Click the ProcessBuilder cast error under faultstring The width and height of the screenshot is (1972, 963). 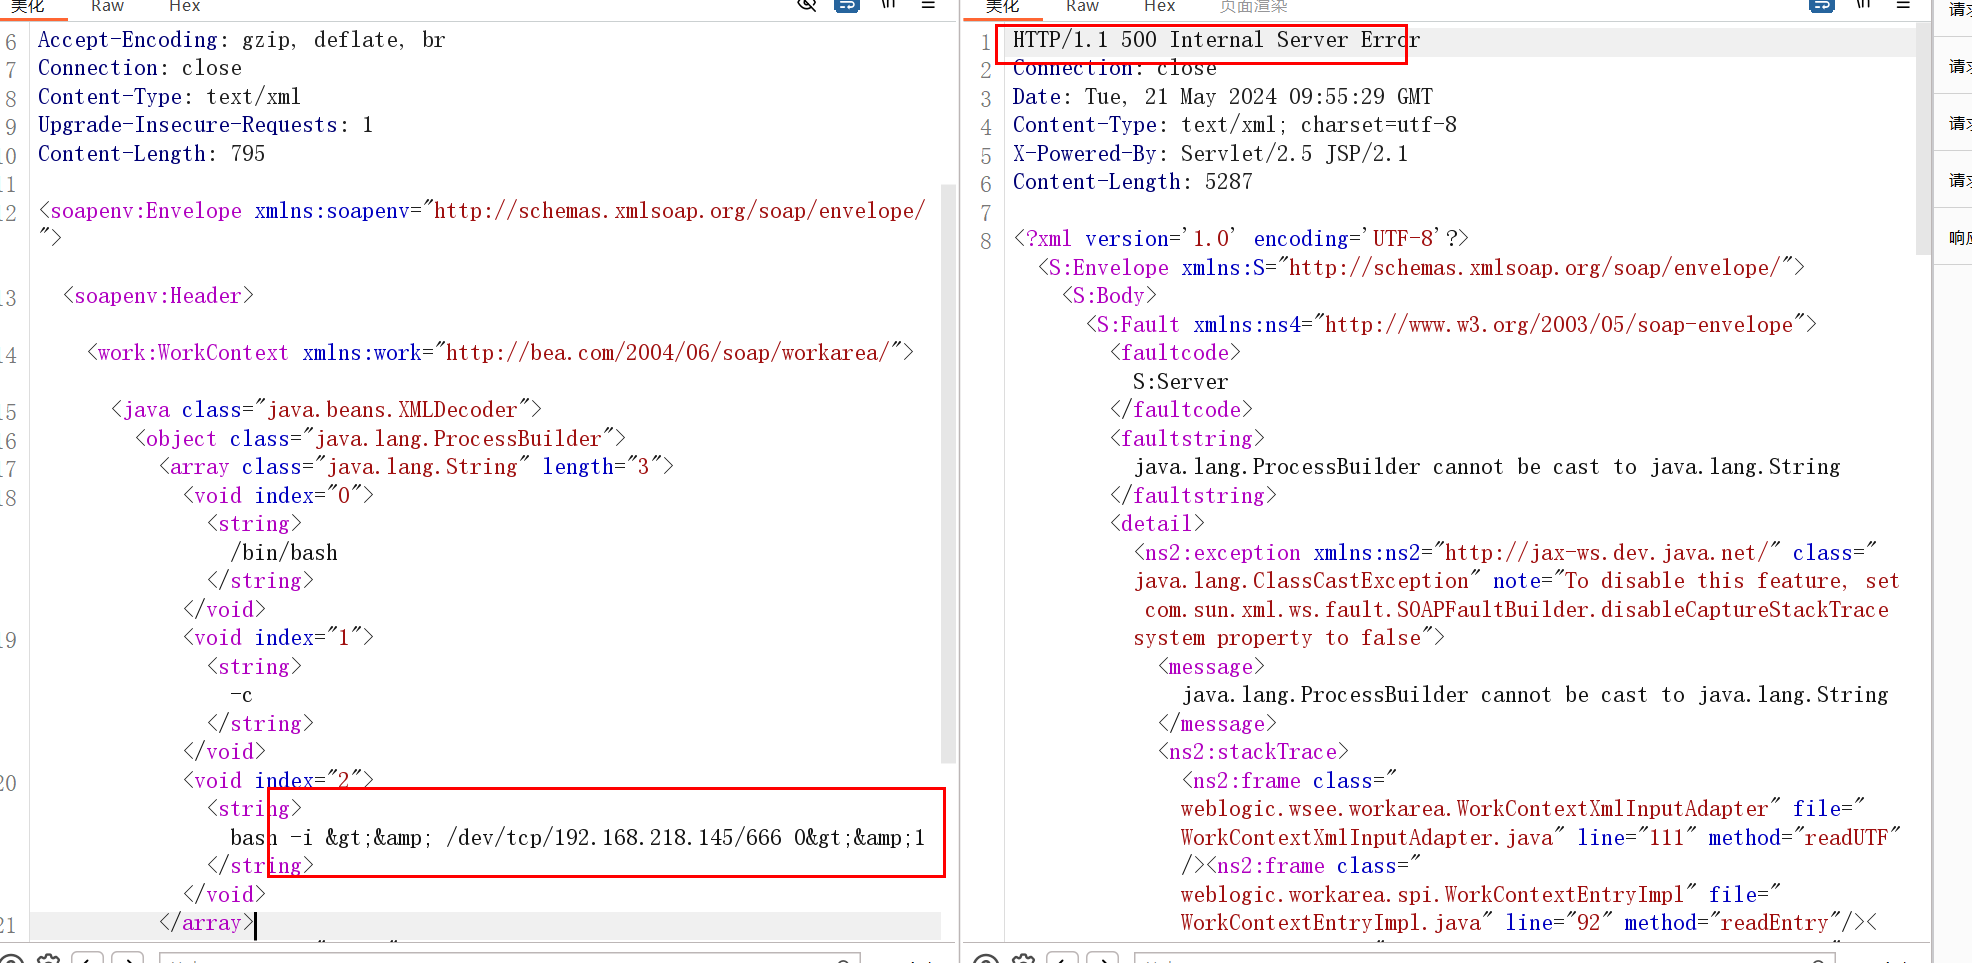[1487, 467]
